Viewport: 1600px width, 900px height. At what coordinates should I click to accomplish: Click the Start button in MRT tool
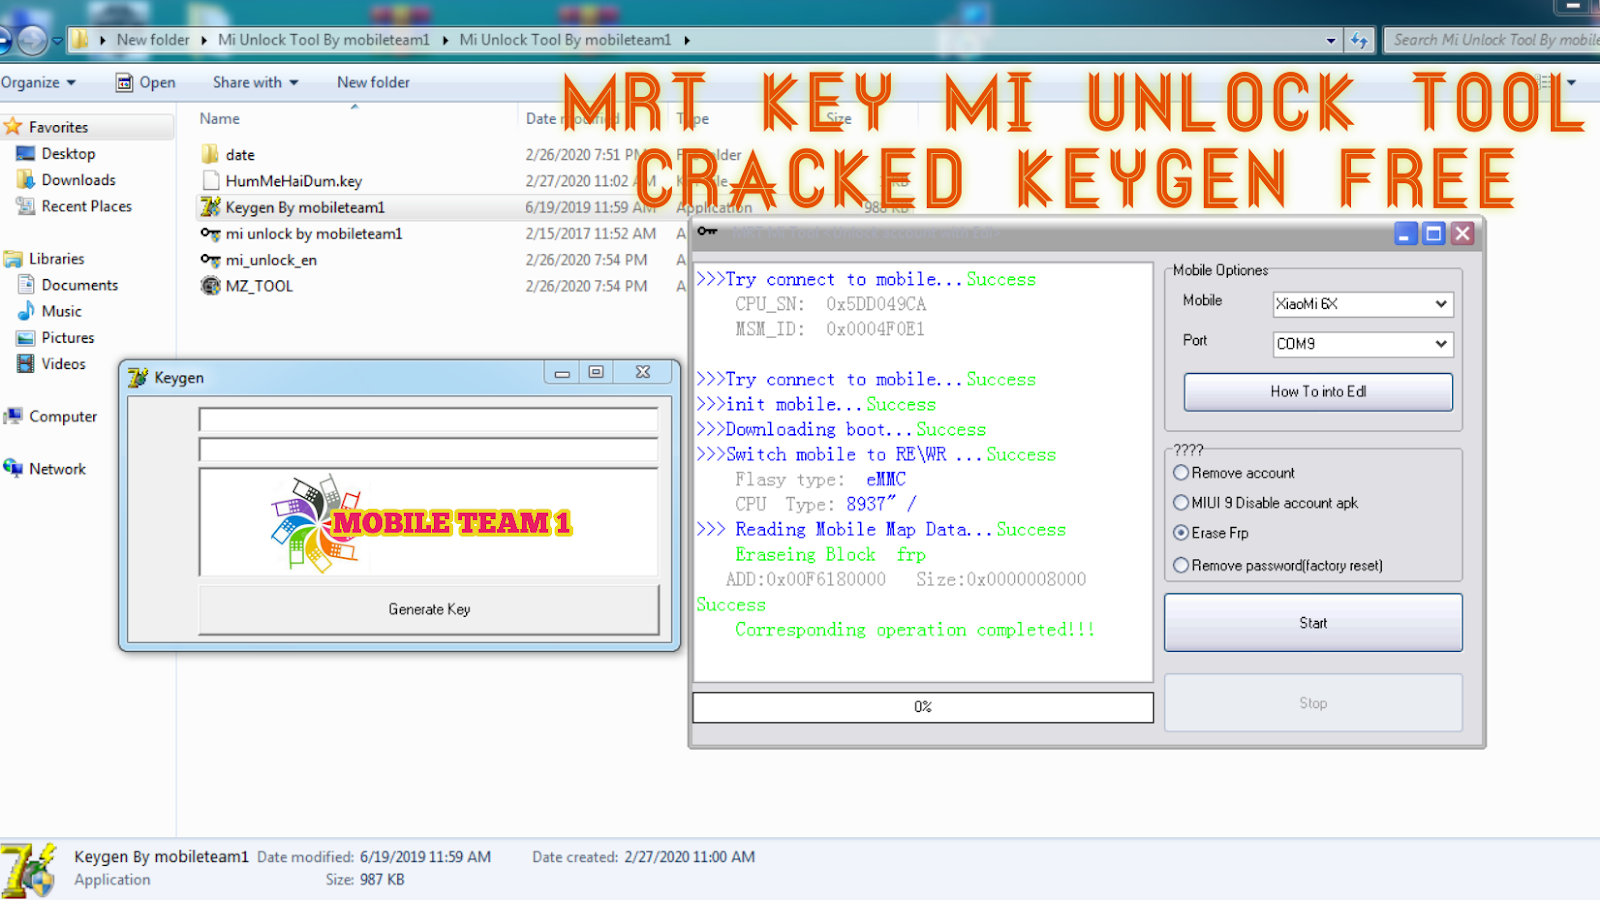(1313, 623)
